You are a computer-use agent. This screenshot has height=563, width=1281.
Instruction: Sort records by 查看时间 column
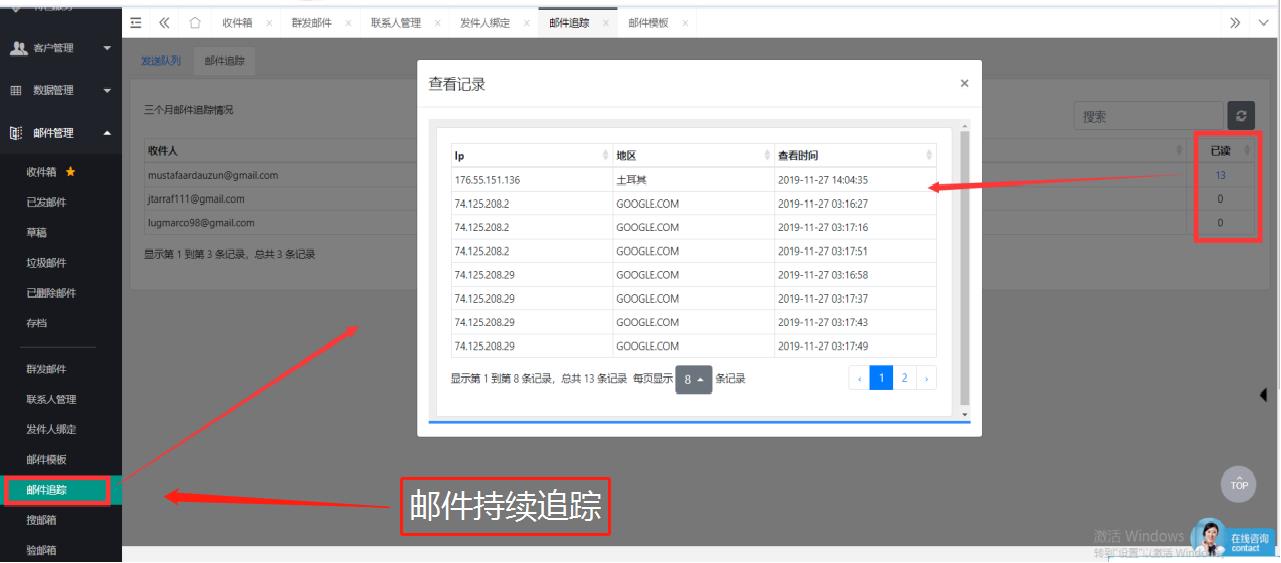click(x=856, y=155)
